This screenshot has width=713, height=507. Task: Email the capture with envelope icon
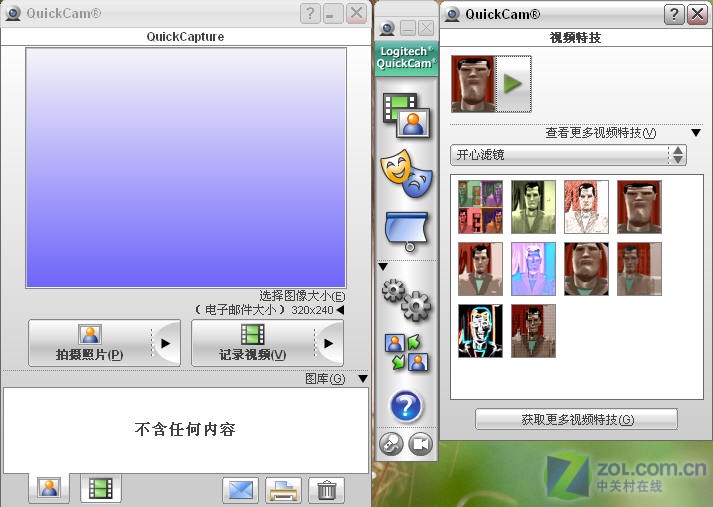coord(241,490)
